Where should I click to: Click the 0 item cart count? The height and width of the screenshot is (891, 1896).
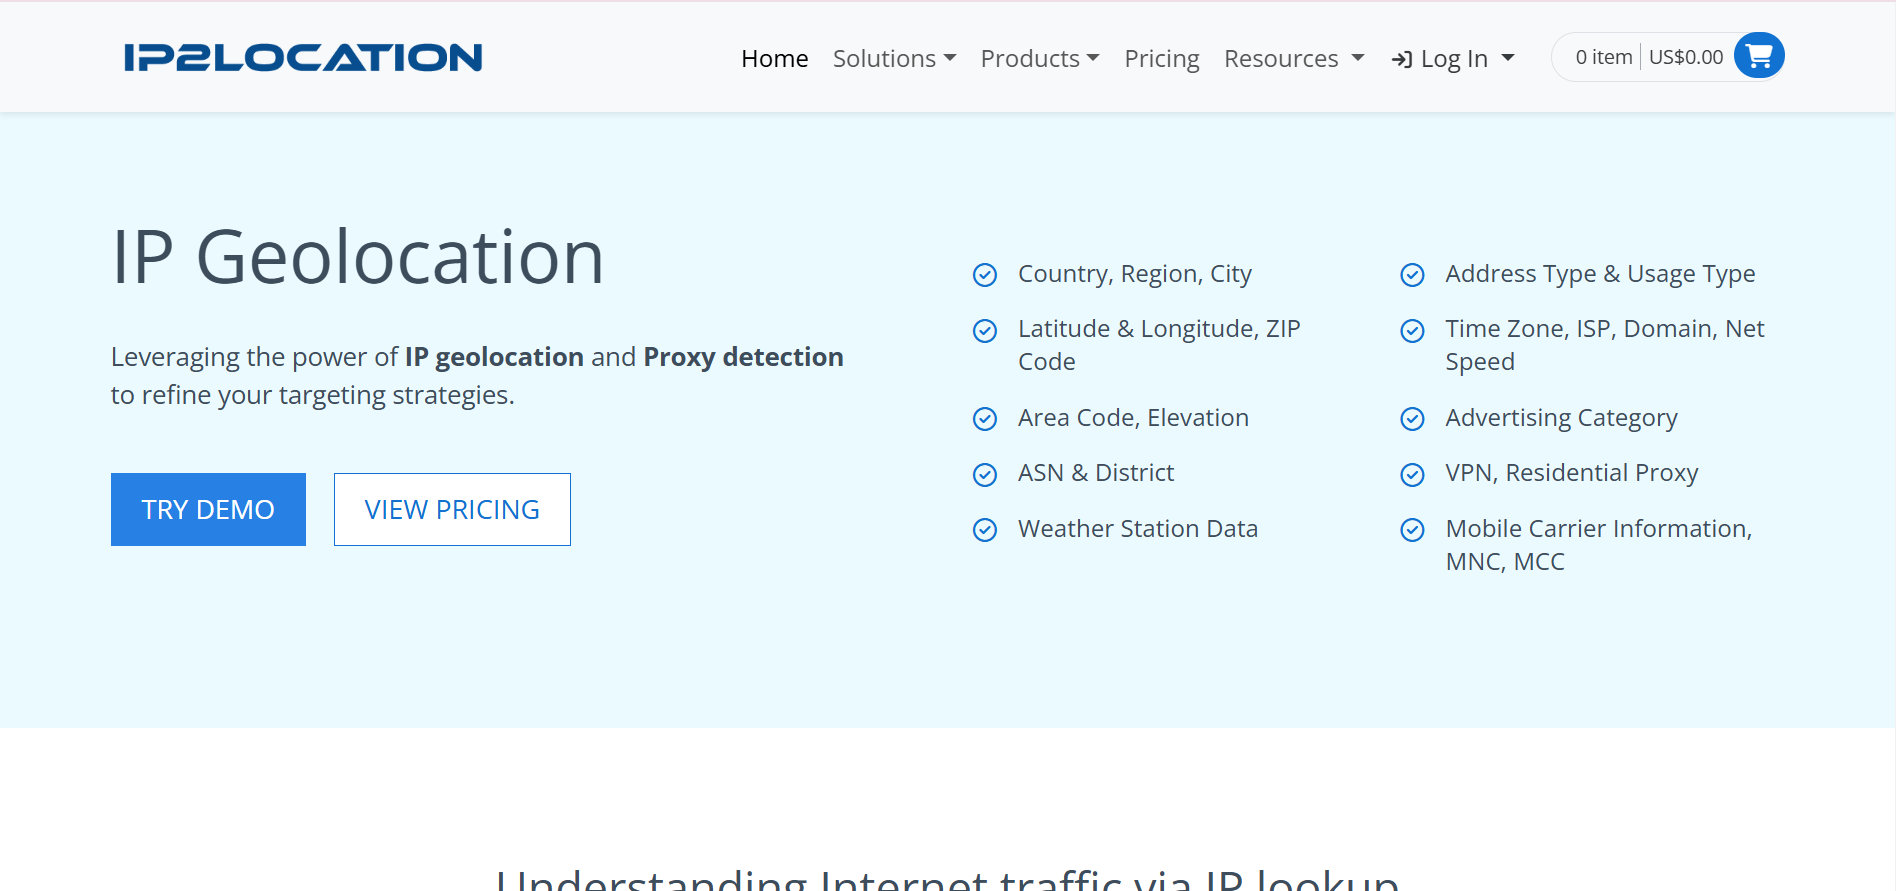[1604, 57]
